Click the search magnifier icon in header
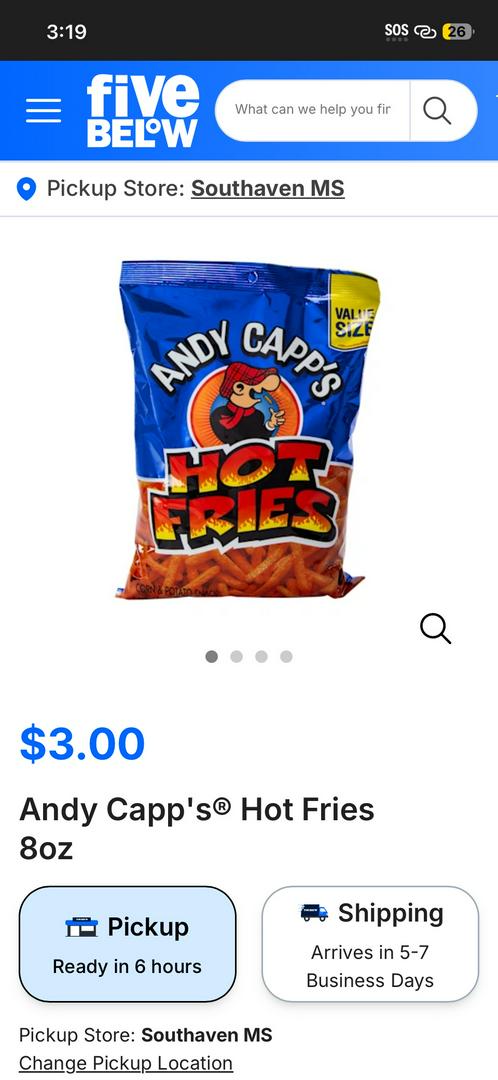This screenshot has width=498, height=1080. [437, 110]
